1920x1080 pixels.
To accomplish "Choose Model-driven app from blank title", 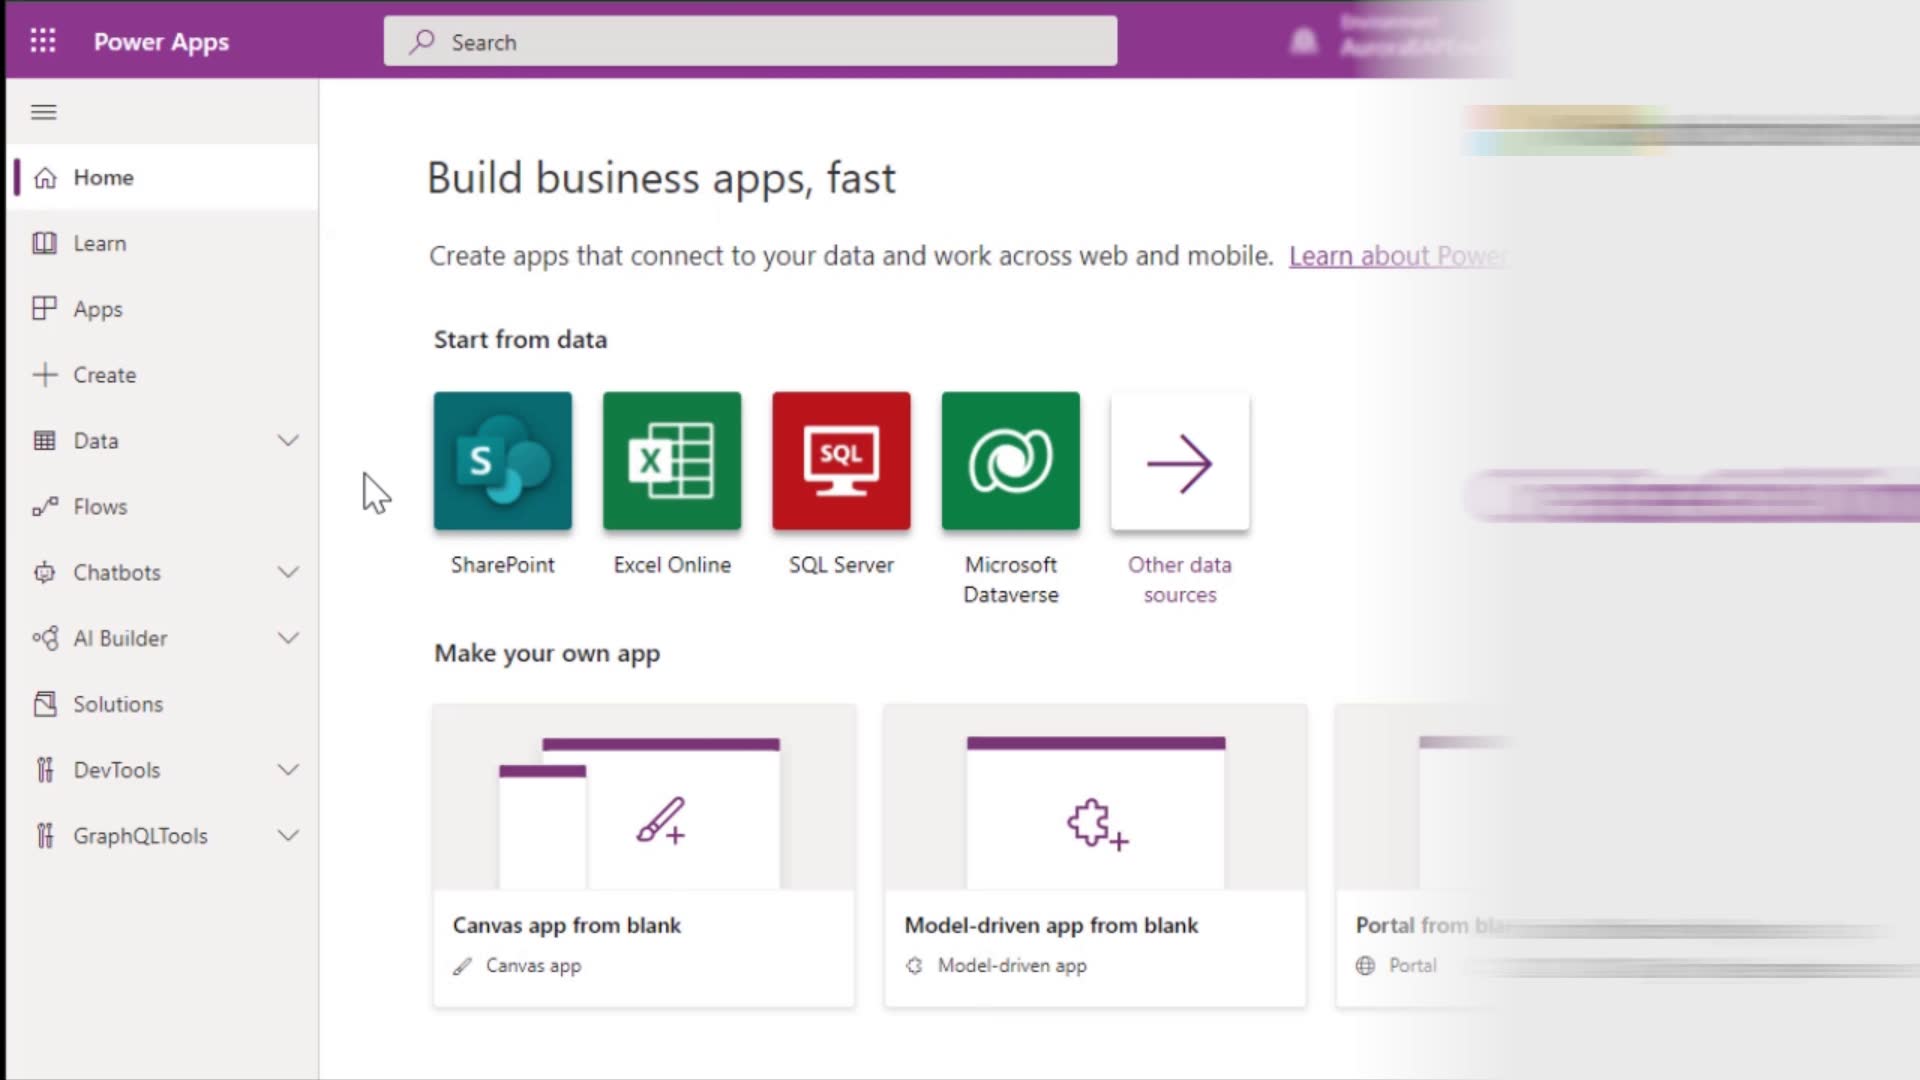I will (1051, 925).
